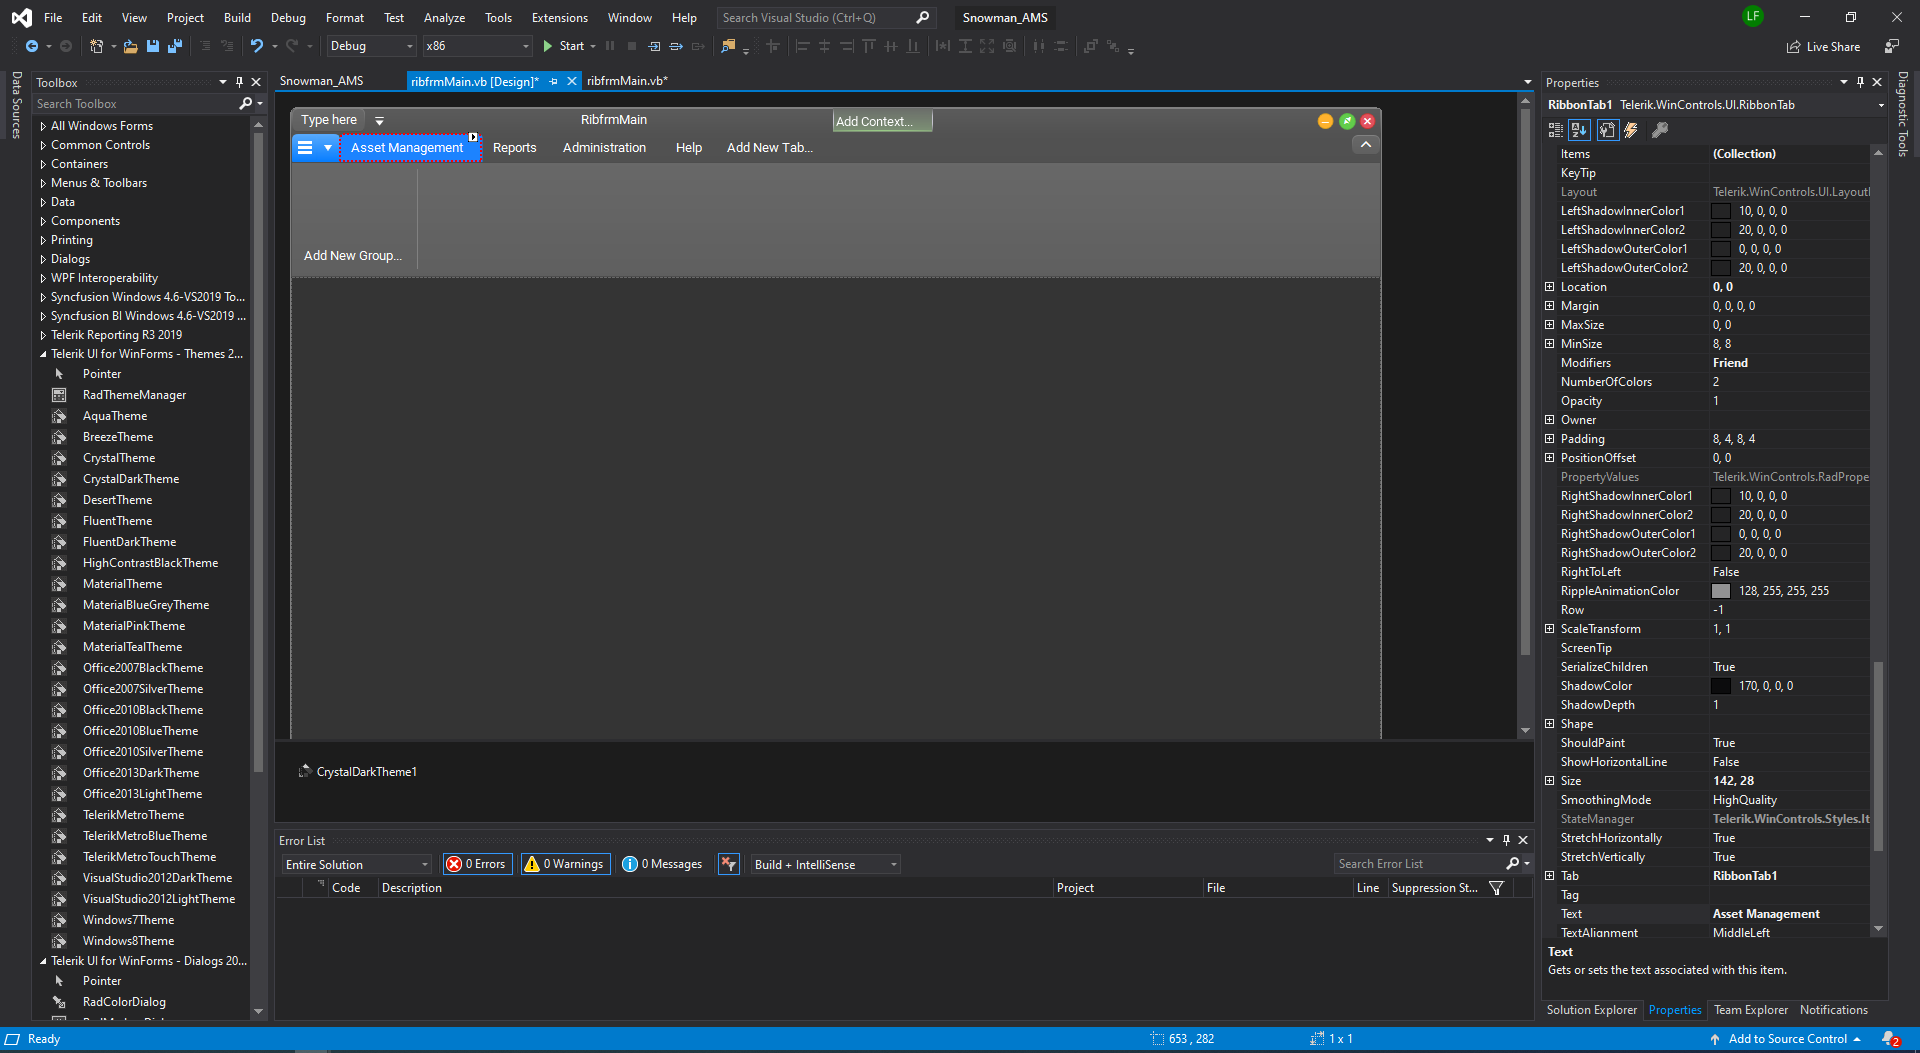This screenshot has width=1920, height=1053.
Task: Open the notifications icon in the status bar
Action: click(1890, 1039)
